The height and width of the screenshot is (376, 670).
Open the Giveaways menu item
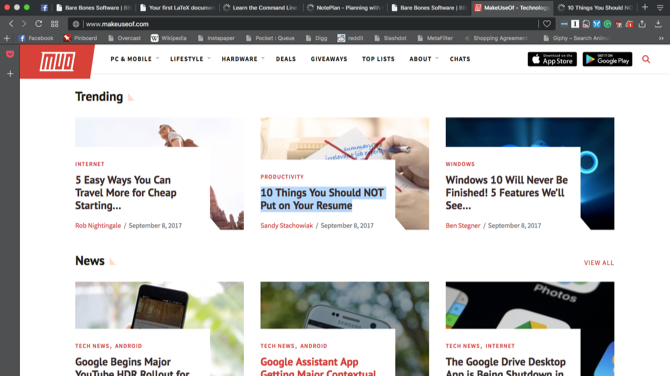(x=329, y=59)
